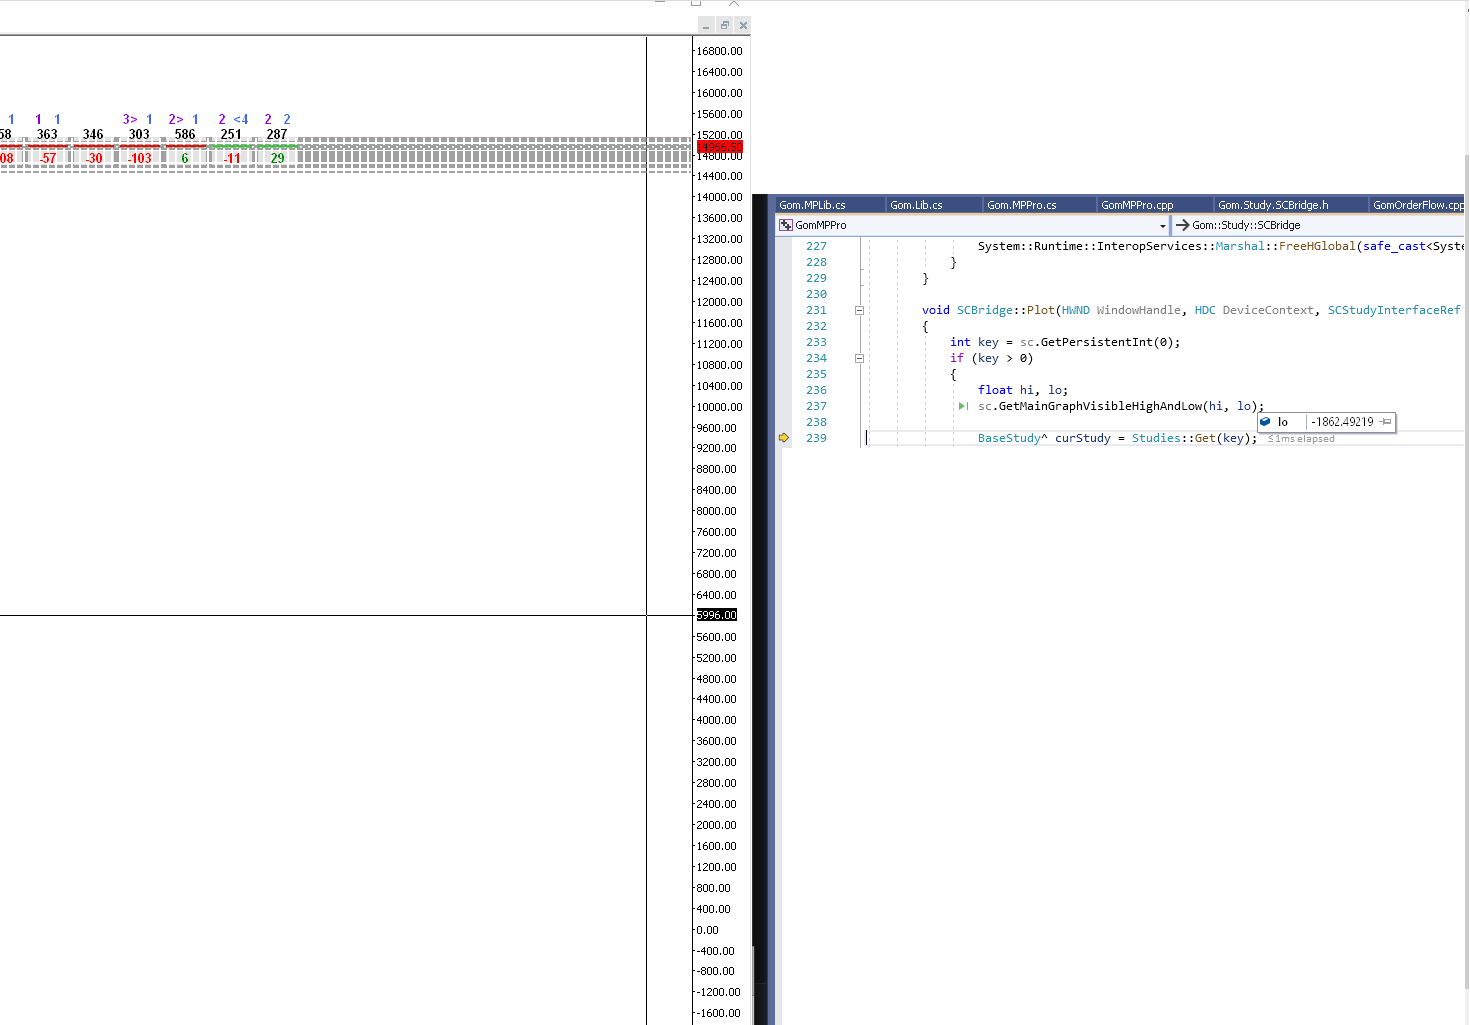Viewport: 1470px width, 1025px height.
Task: Collapse the if (key > 0) block
Action: pos(859,358)
